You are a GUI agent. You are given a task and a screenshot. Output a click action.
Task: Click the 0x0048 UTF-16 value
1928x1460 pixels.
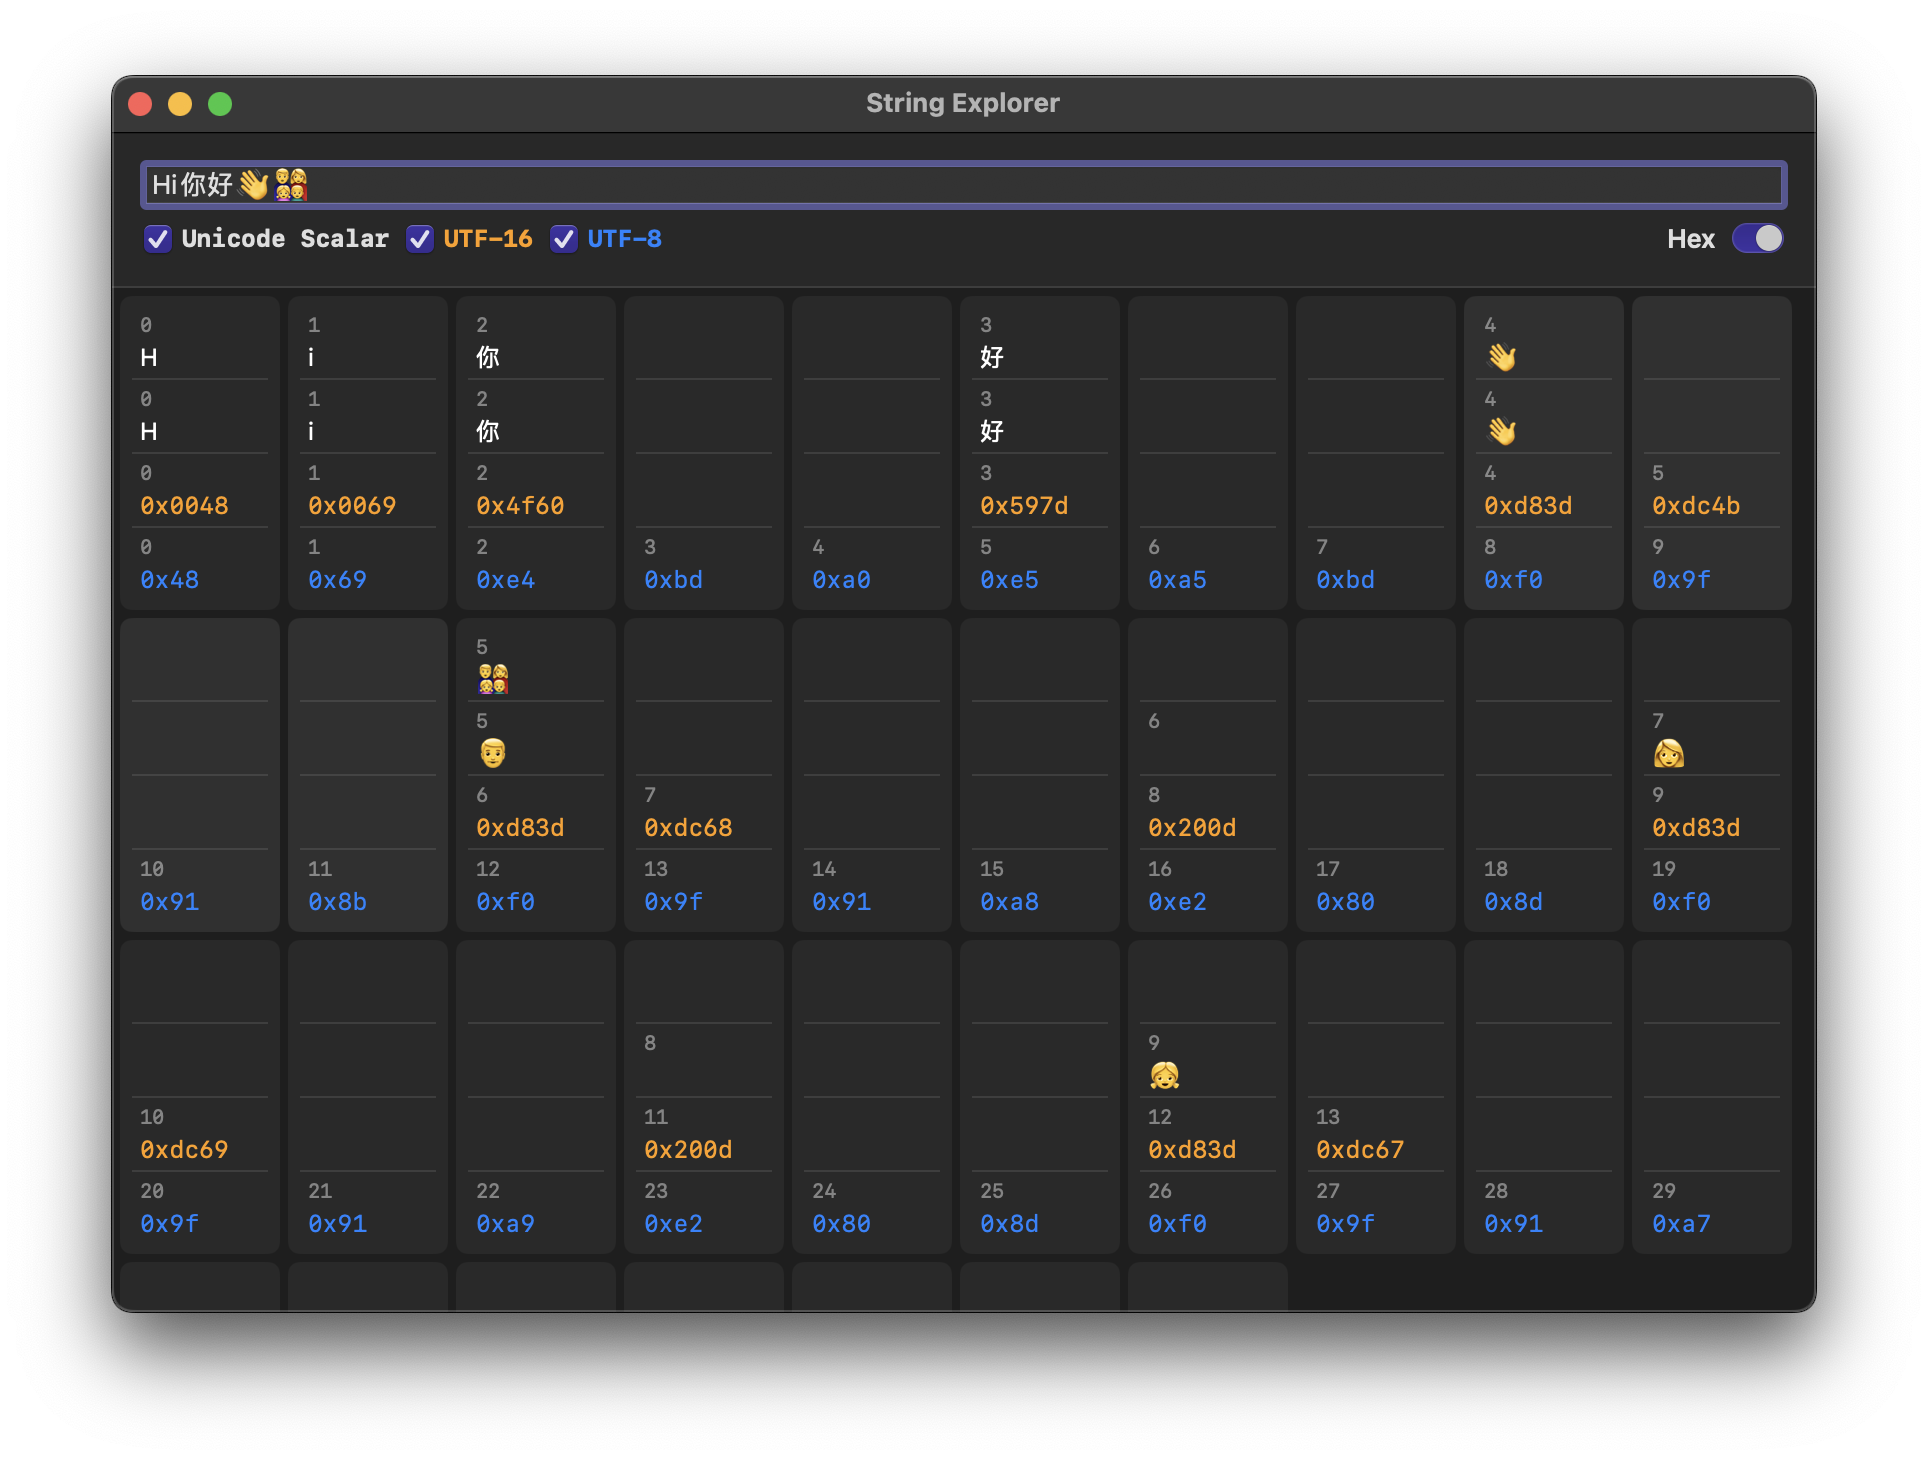point(184,506)
